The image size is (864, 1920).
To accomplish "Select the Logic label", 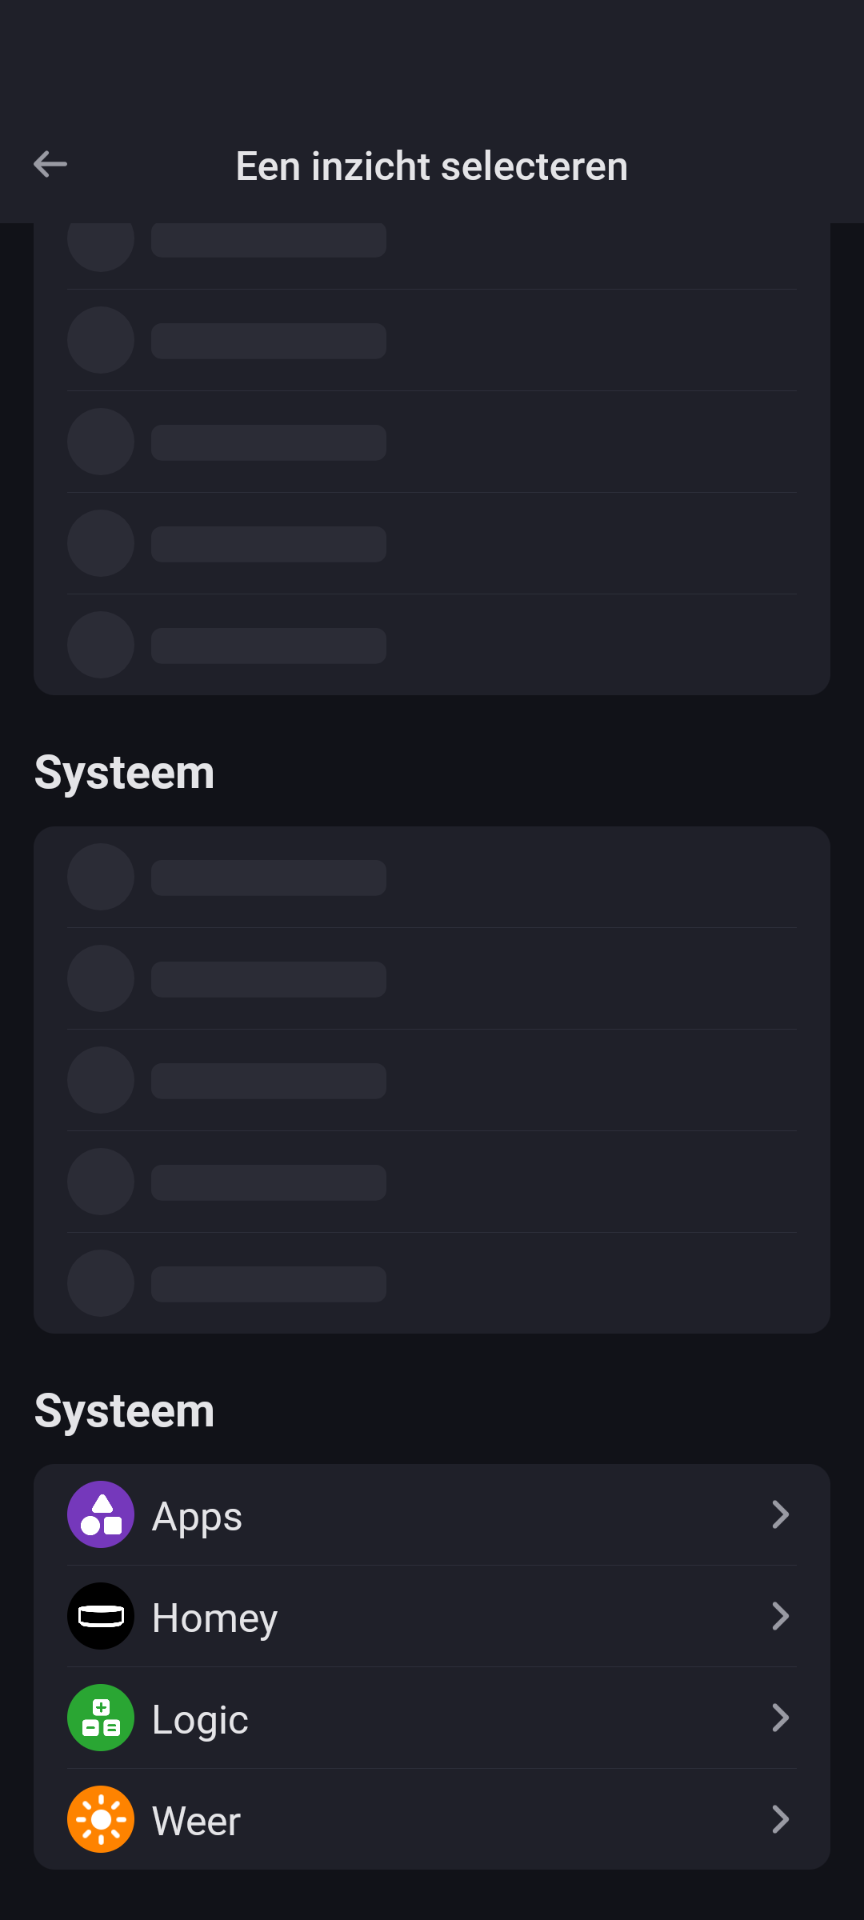I will tap(200, 1720).
